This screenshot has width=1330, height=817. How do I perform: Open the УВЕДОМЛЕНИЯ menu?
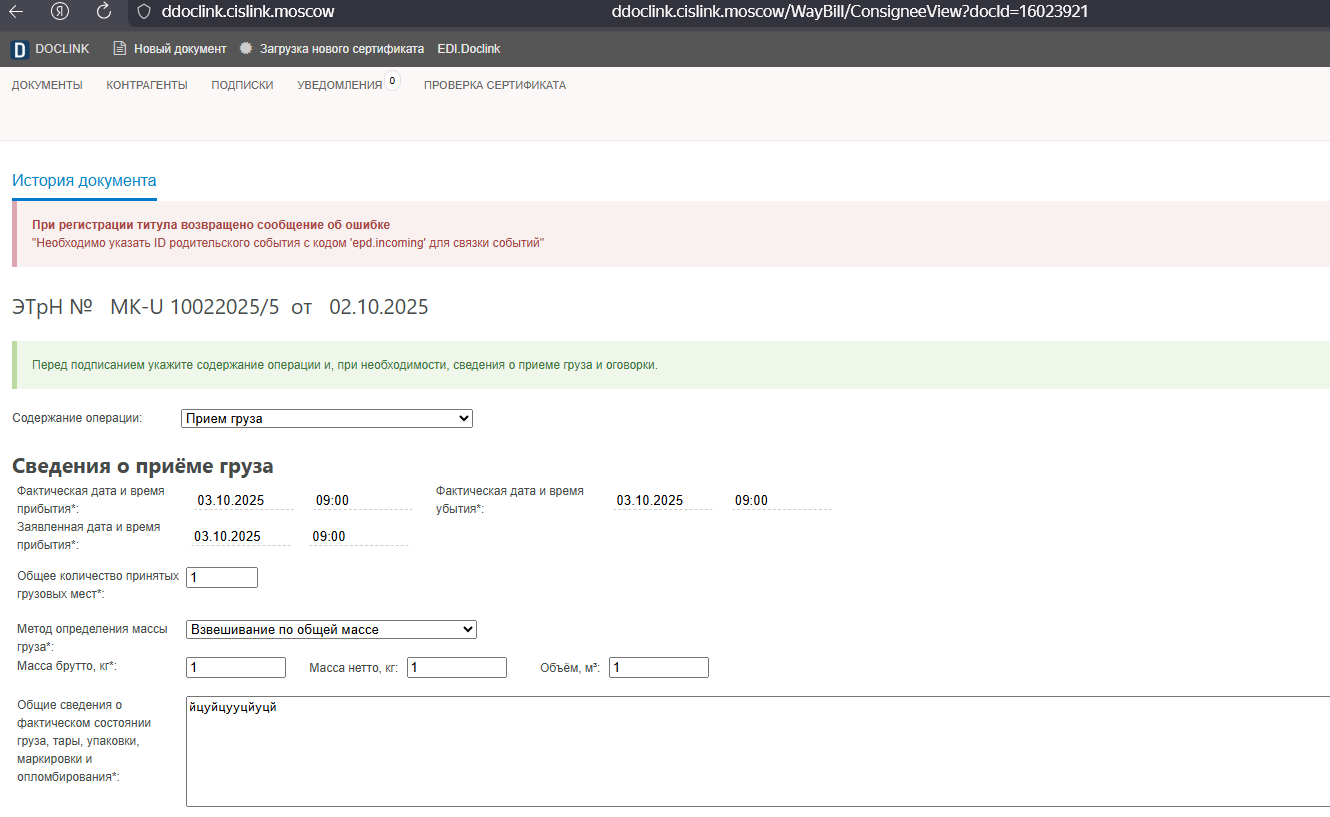pyautogui.click(x=340, y=85)
